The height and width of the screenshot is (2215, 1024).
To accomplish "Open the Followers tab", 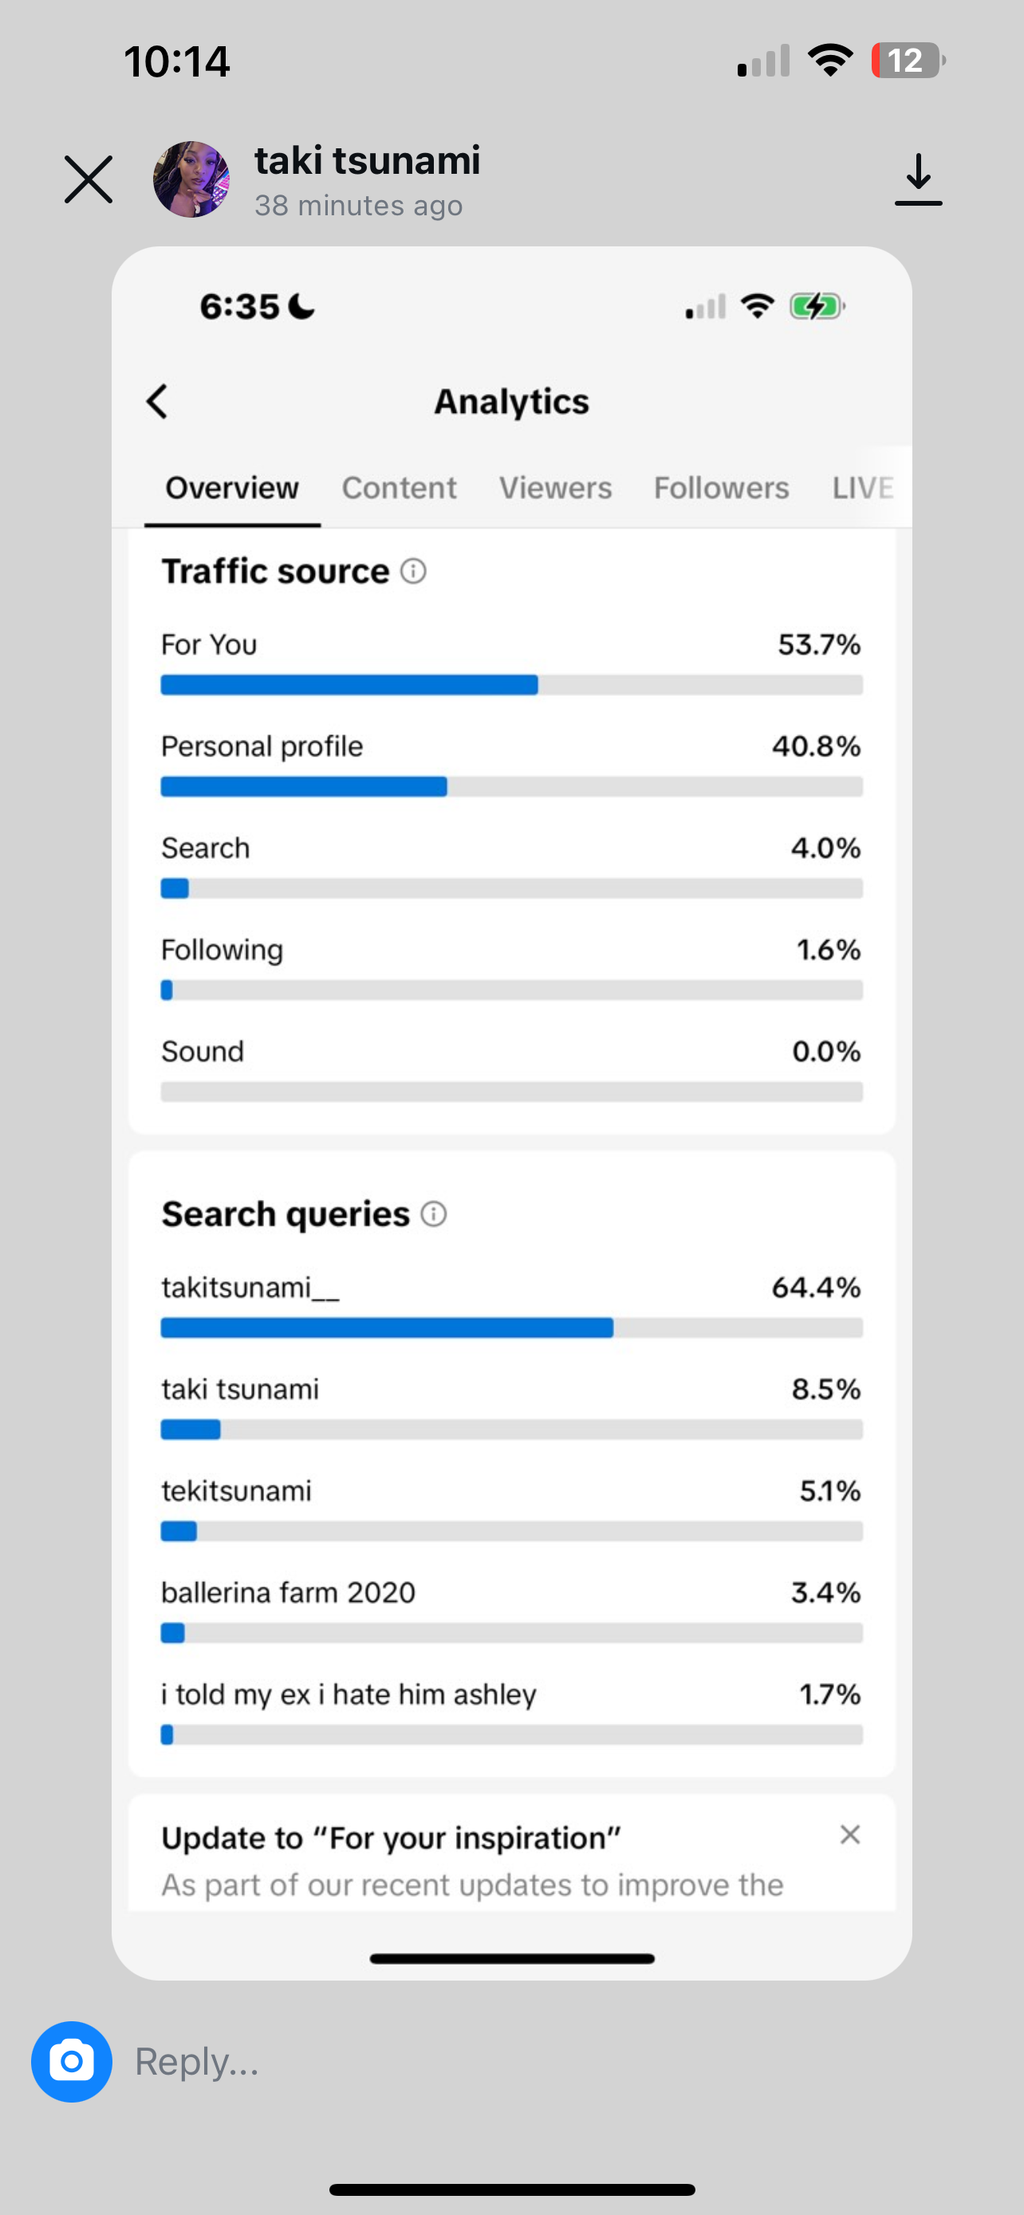I will (x=721, y=488).
